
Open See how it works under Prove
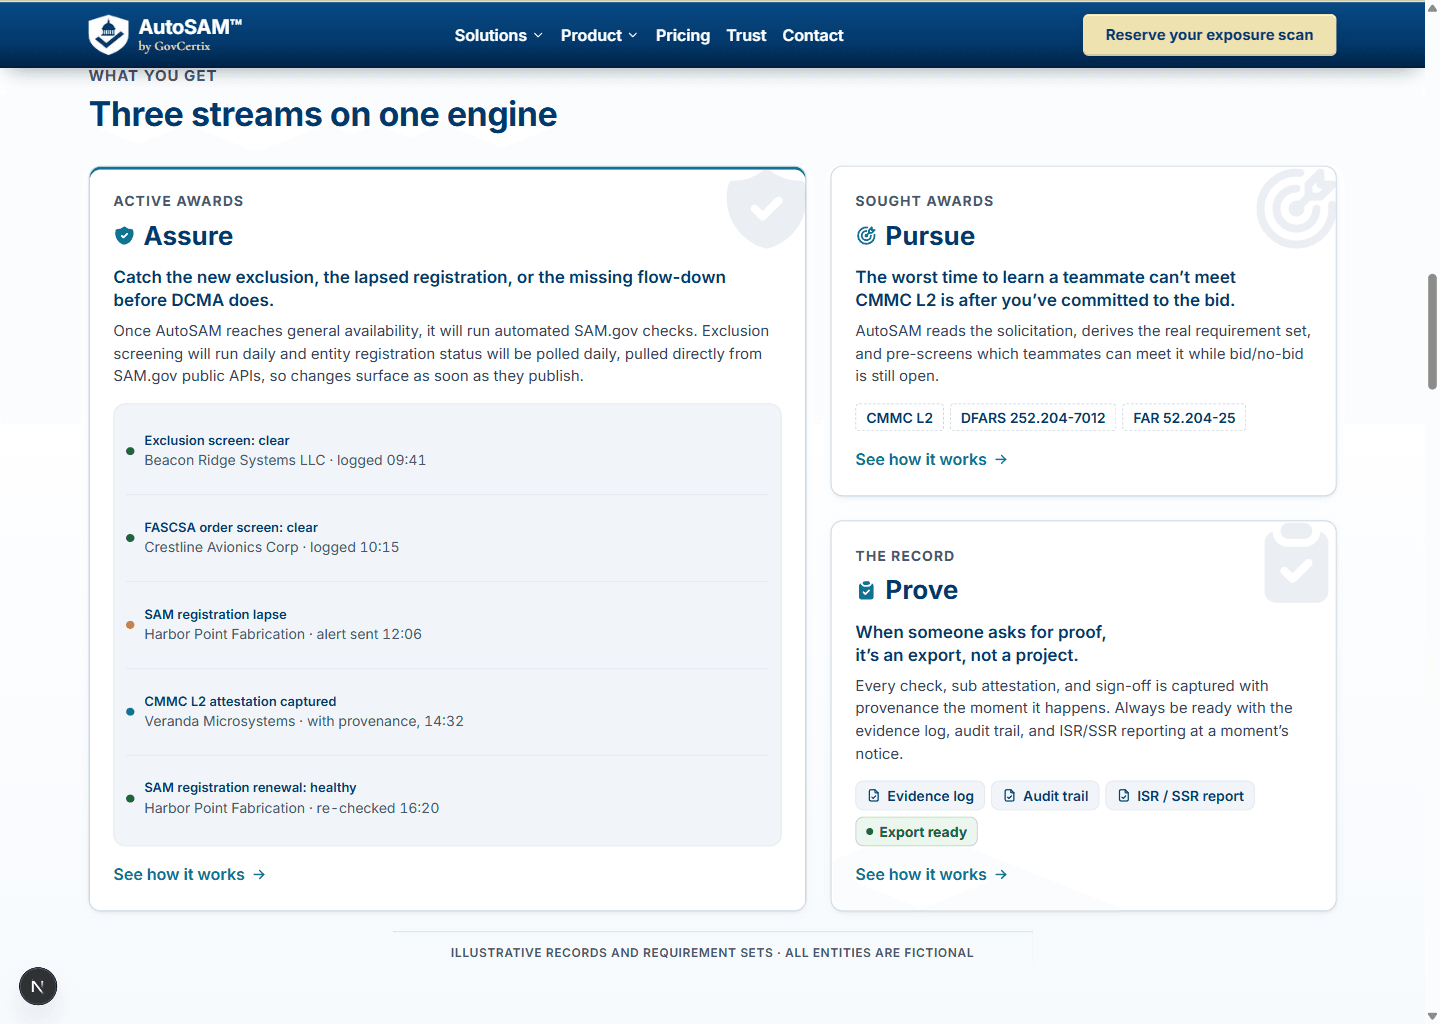pyautogui.click(x=932, y=875)
